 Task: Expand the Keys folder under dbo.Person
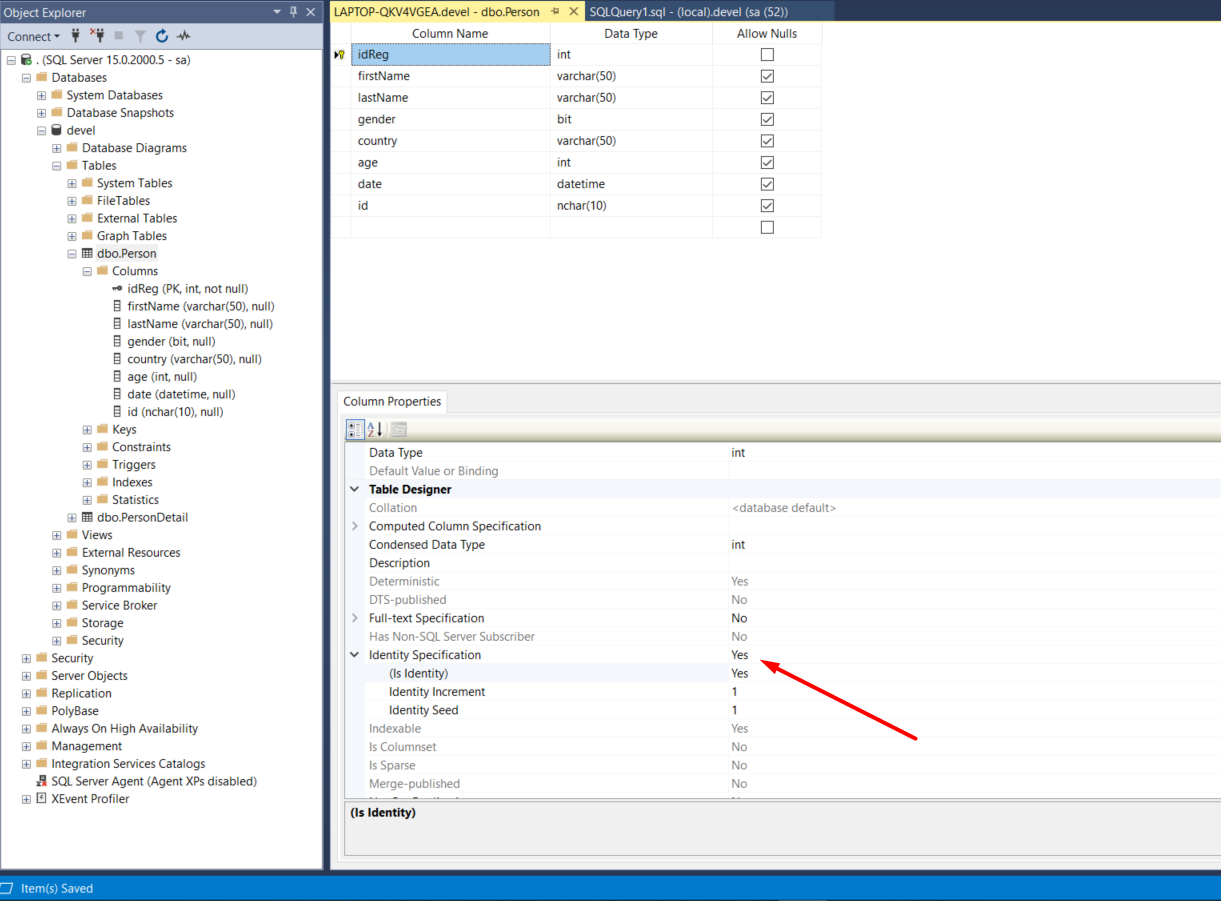point(88,429)
